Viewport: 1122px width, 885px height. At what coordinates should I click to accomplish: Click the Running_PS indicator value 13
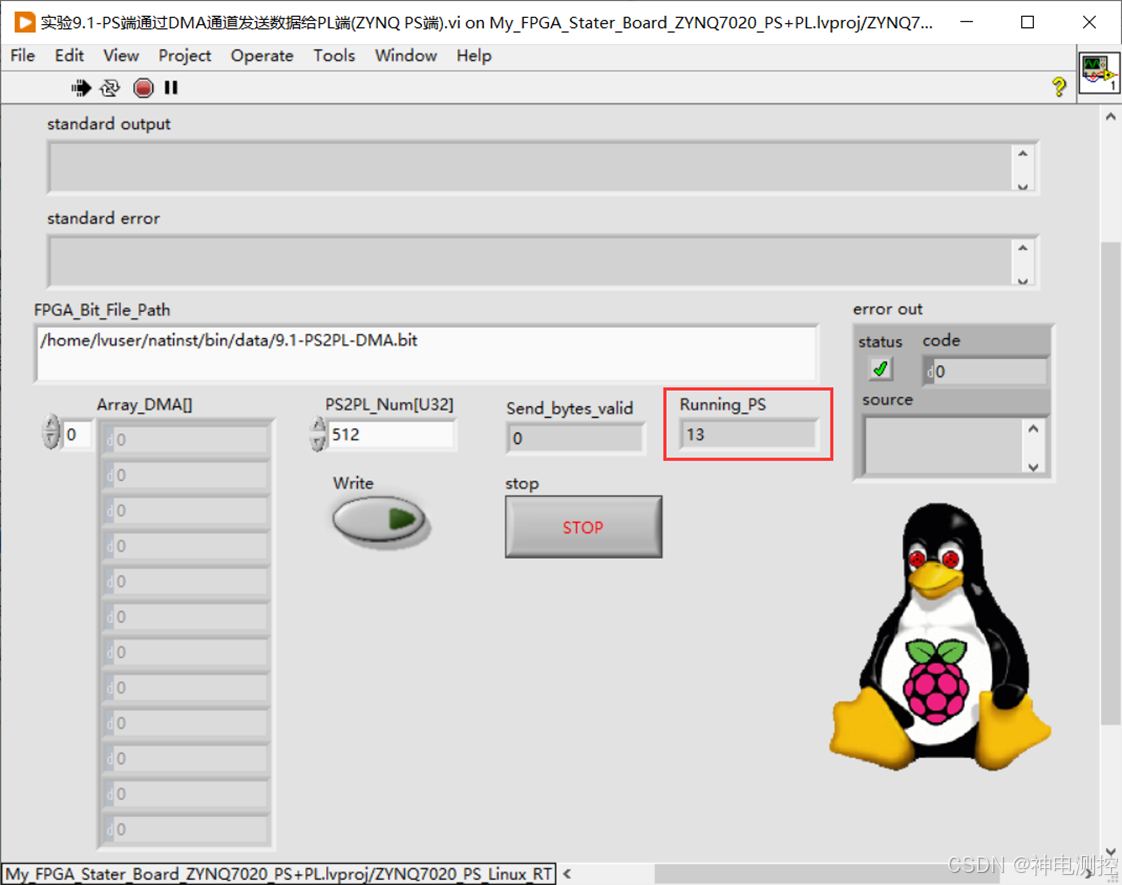tap(747, 434)
